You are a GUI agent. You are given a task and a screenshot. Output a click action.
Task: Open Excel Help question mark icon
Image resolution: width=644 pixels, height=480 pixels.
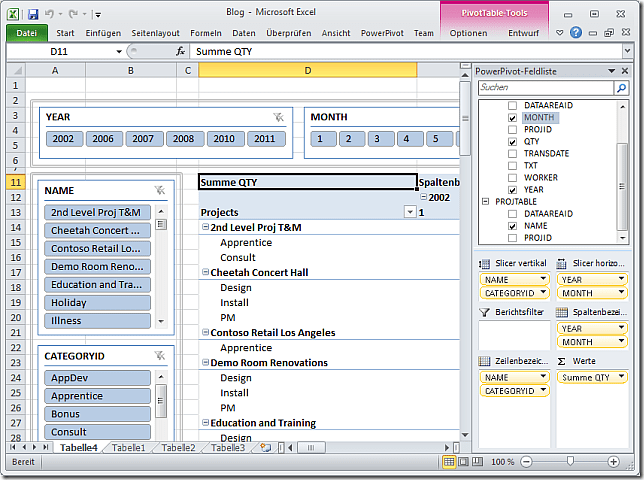(x=576, y=32)
